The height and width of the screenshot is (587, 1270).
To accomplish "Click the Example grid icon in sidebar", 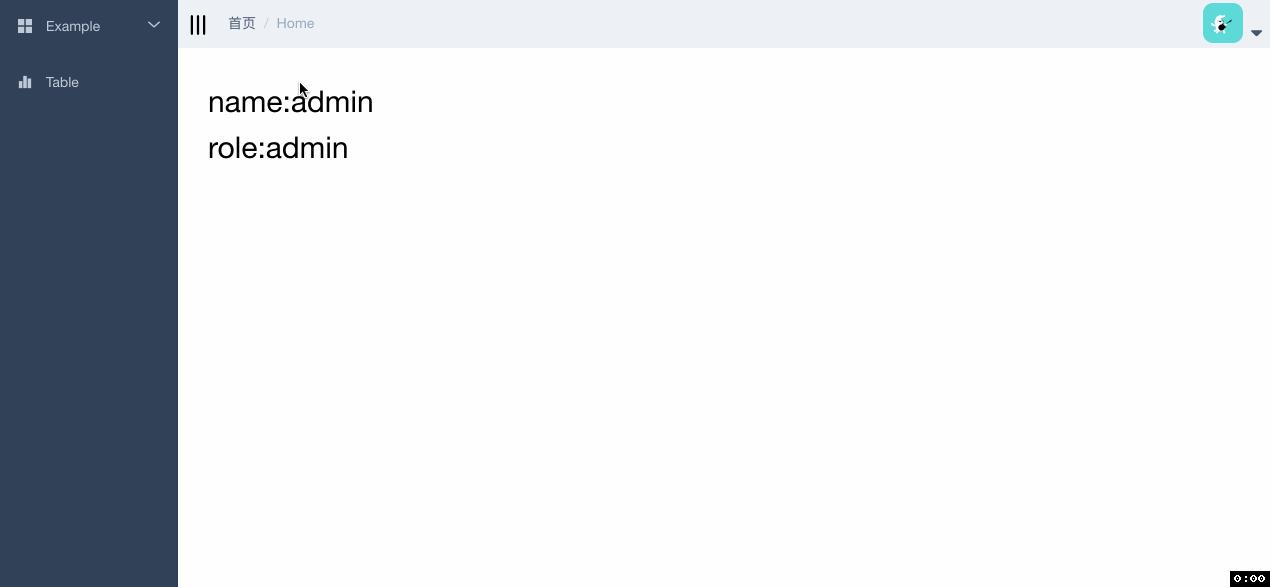I will 25,26.
